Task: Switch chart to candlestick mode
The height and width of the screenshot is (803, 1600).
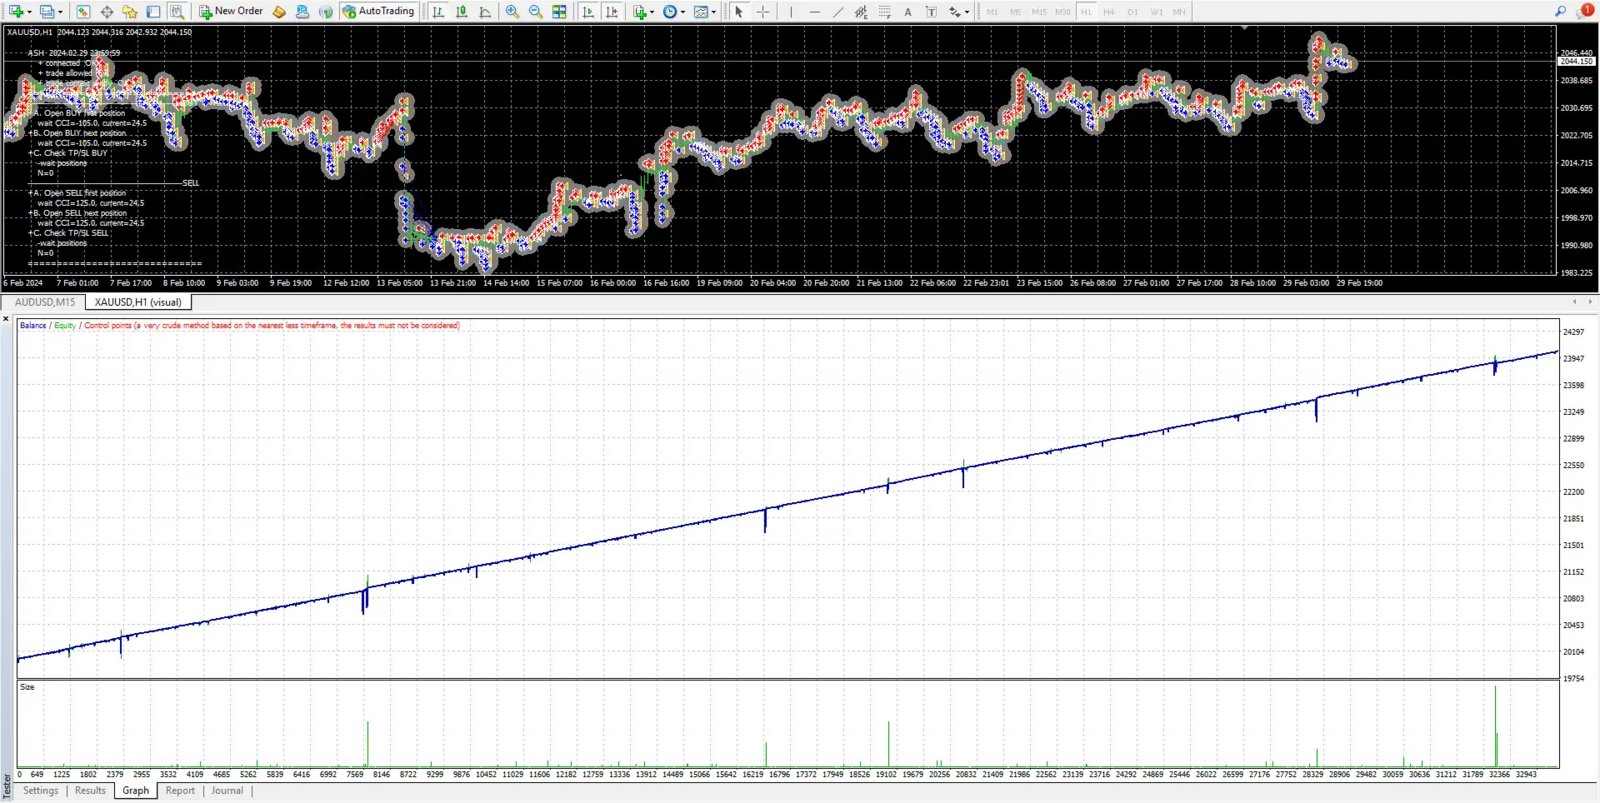Action: tap(462, 12)
